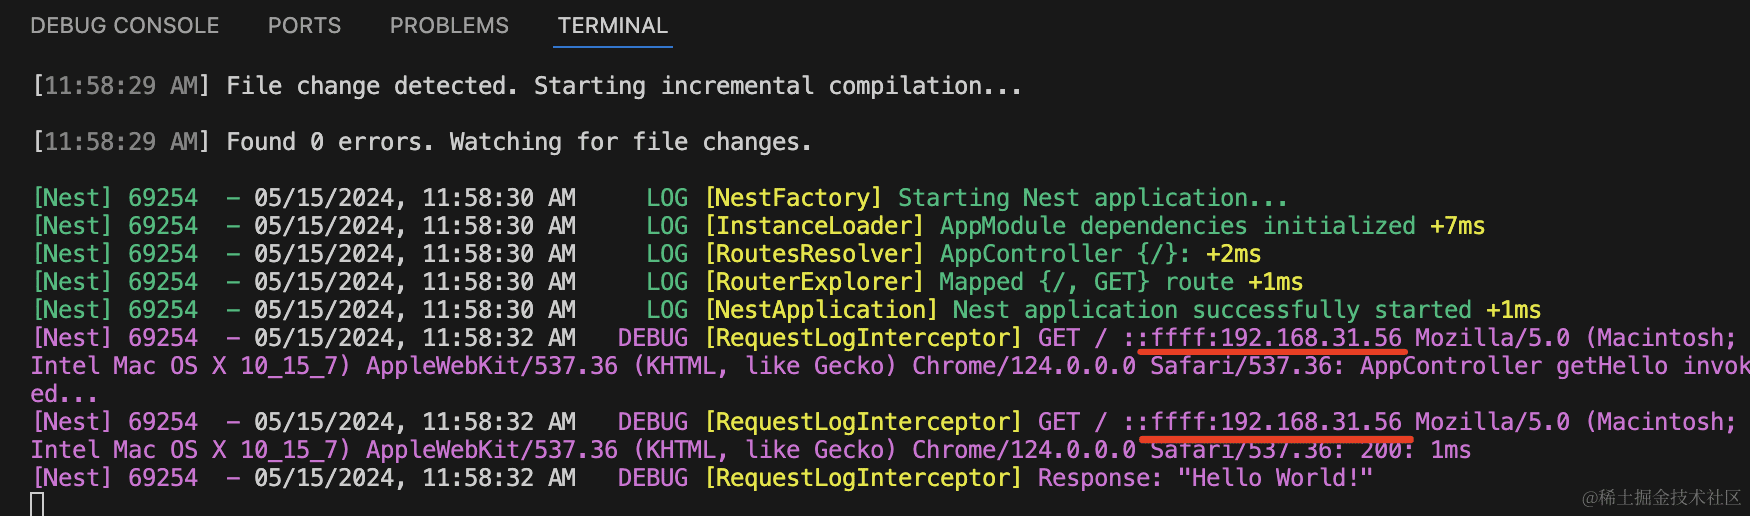The image size is (1750, 516).
Task: Select the TERMINAL tab
Action: point(612,26)
